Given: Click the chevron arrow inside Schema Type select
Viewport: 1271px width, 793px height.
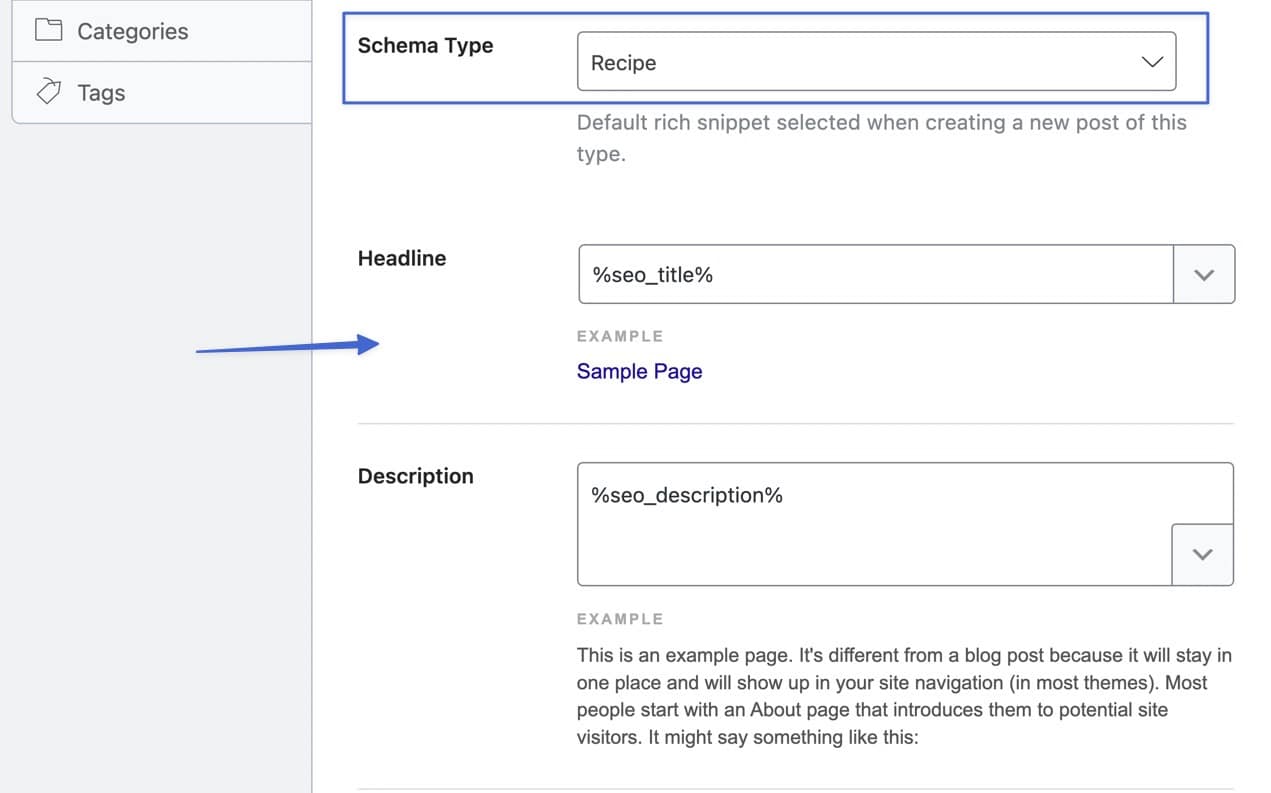Looking at the screenshot, I should pyautogui.click(x=1152, y=62).
